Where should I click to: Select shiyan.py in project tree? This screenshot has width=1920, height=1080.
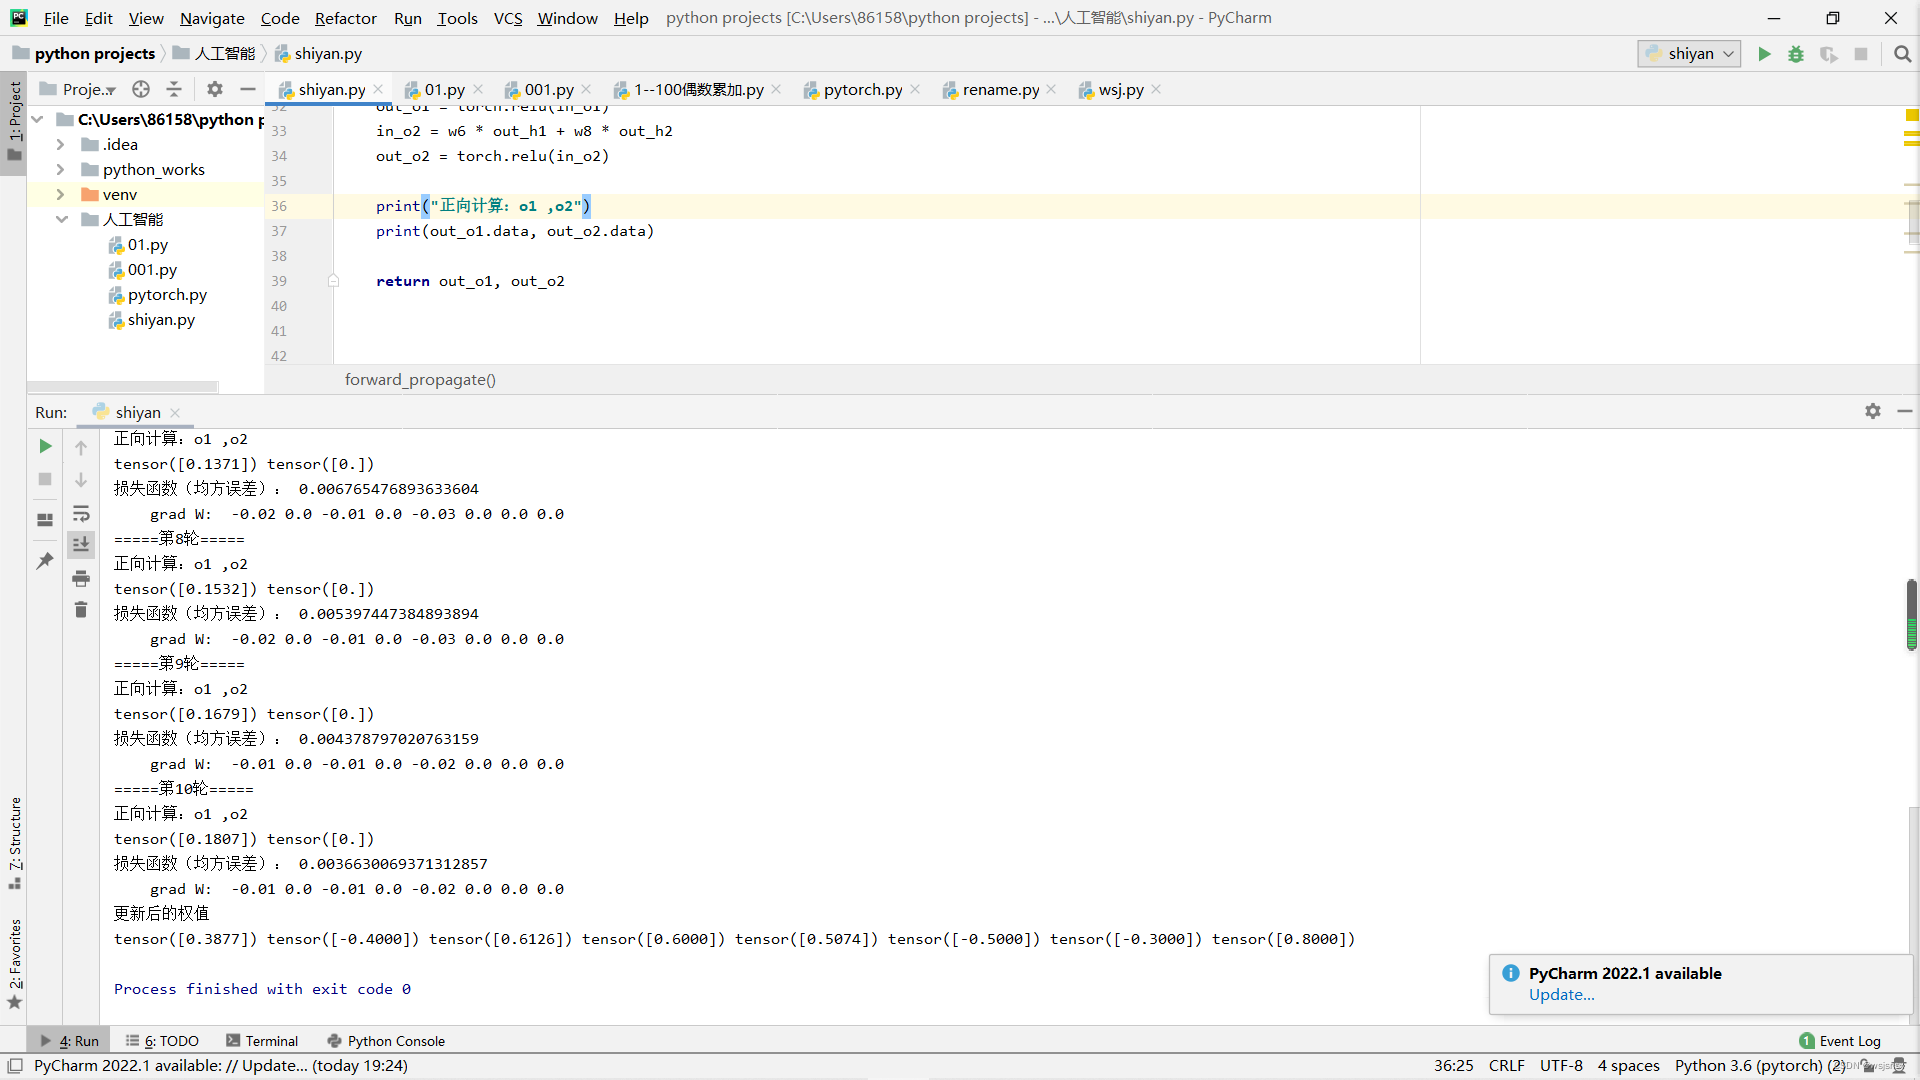tap(161, 320)
